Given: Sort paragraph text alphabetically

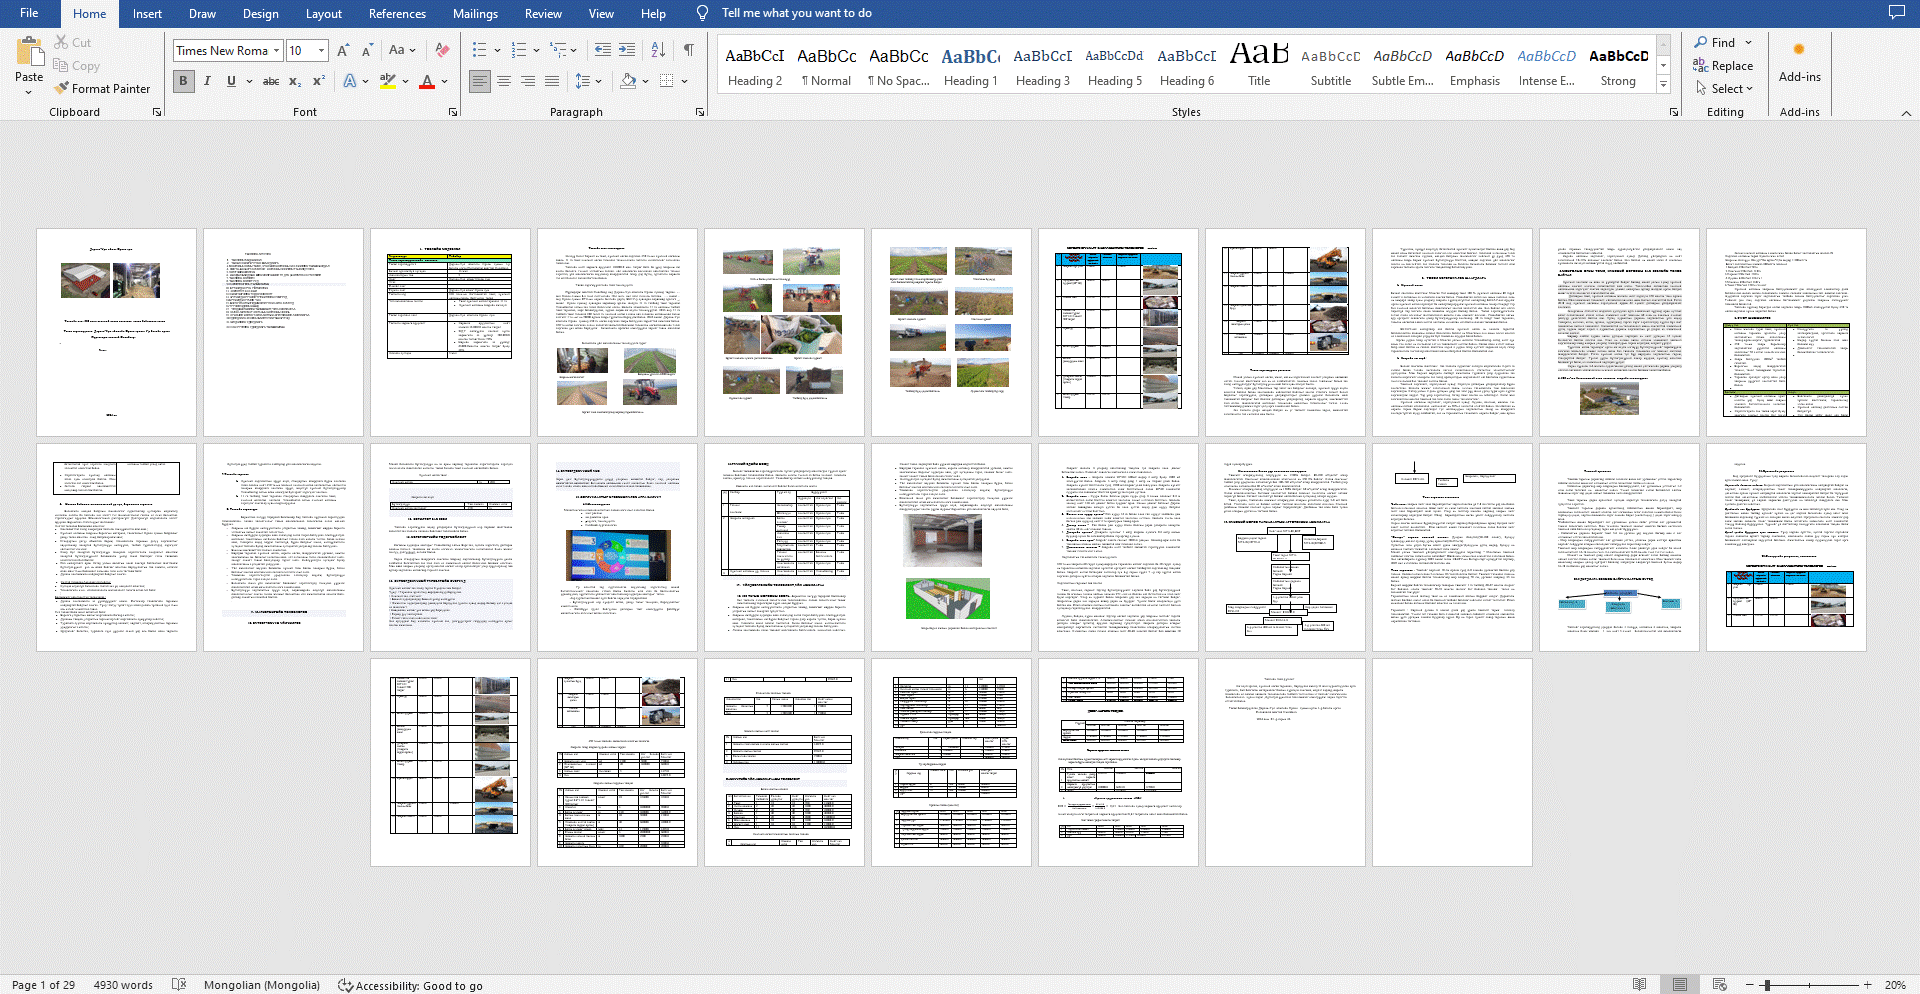Looking at the screenshot, I should tap(658, 50).
